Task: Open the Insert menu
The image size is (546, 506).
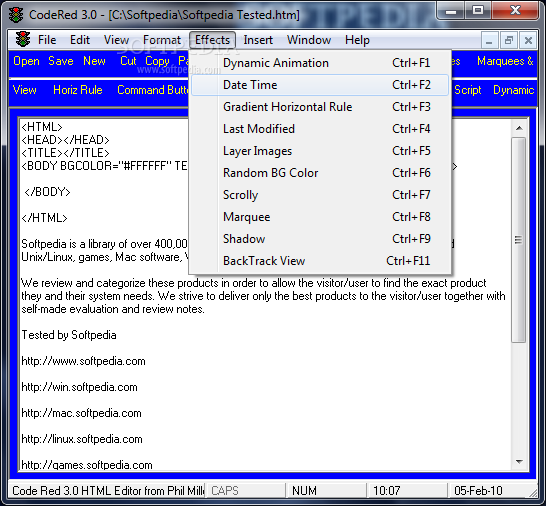Action: point(258,40)
